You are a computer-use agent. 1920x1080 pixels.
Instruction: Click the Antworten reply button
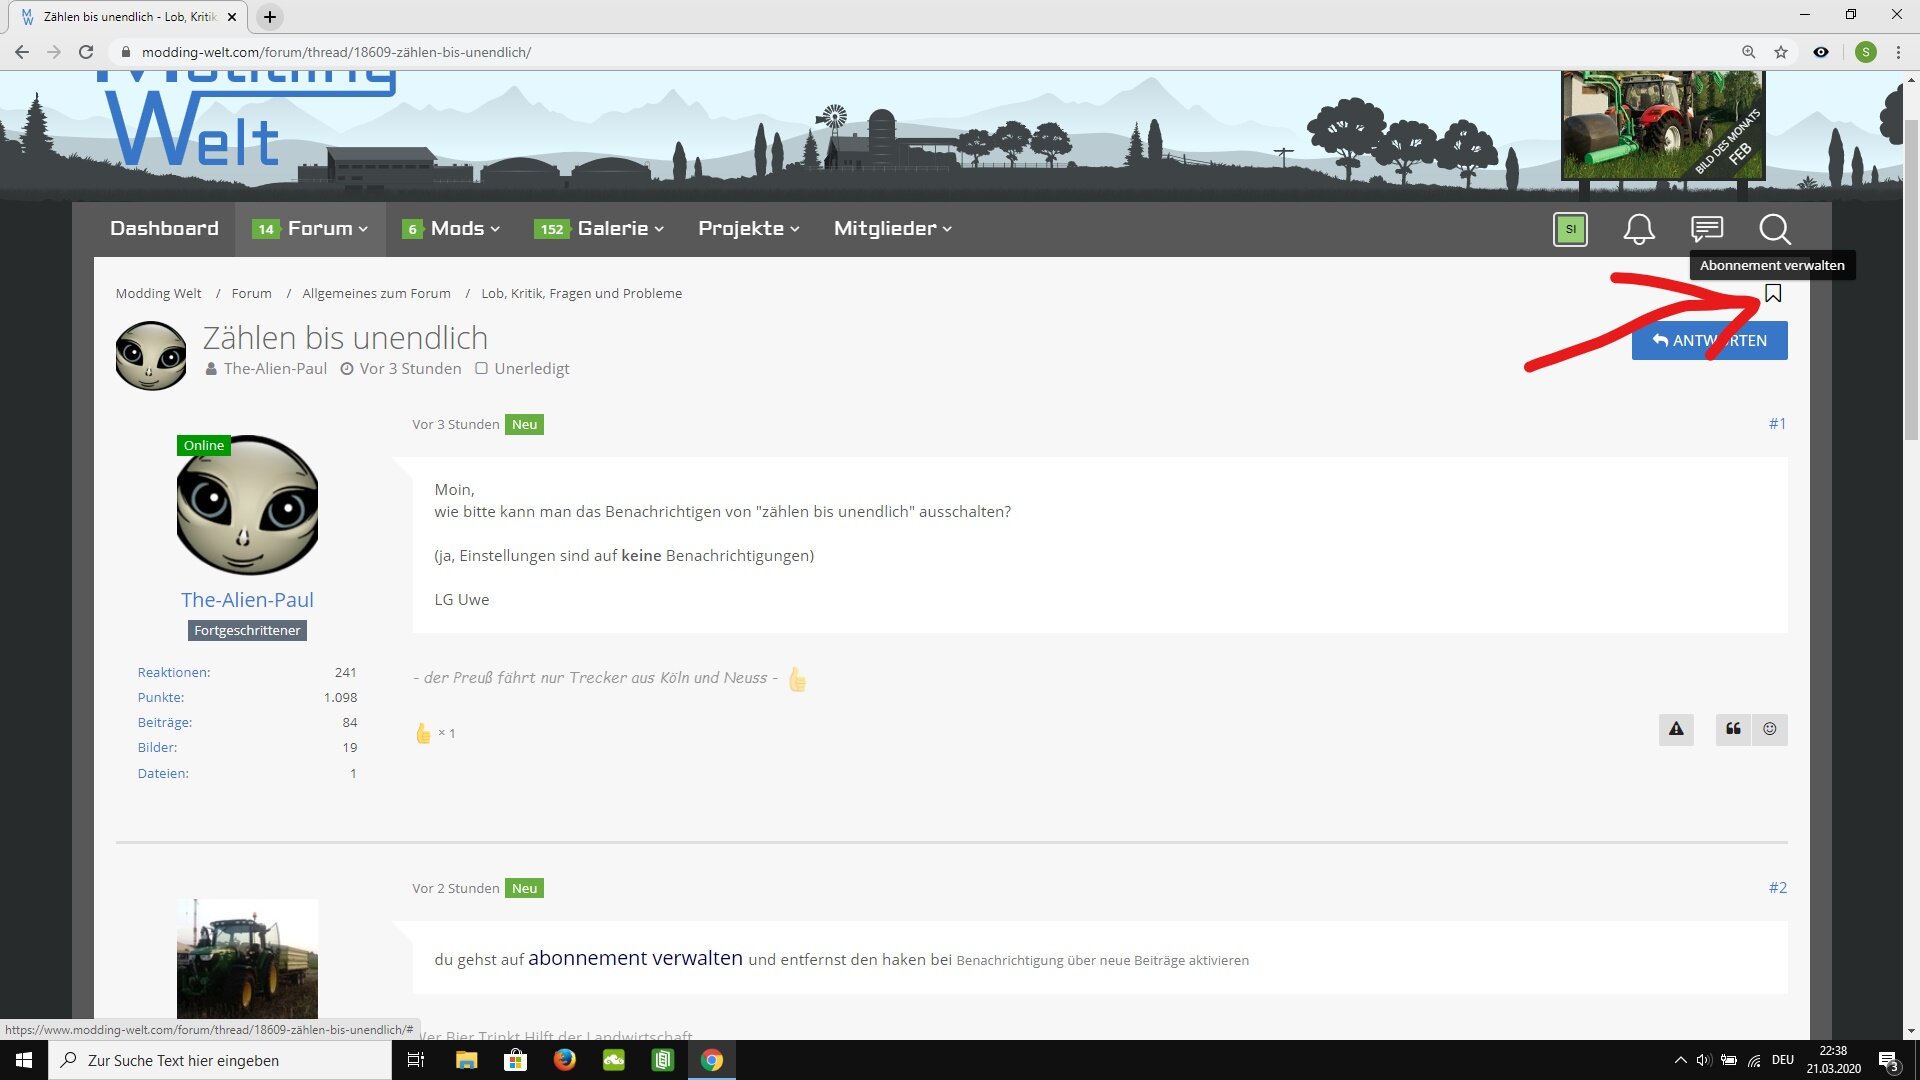click(x=1709, y=340)
